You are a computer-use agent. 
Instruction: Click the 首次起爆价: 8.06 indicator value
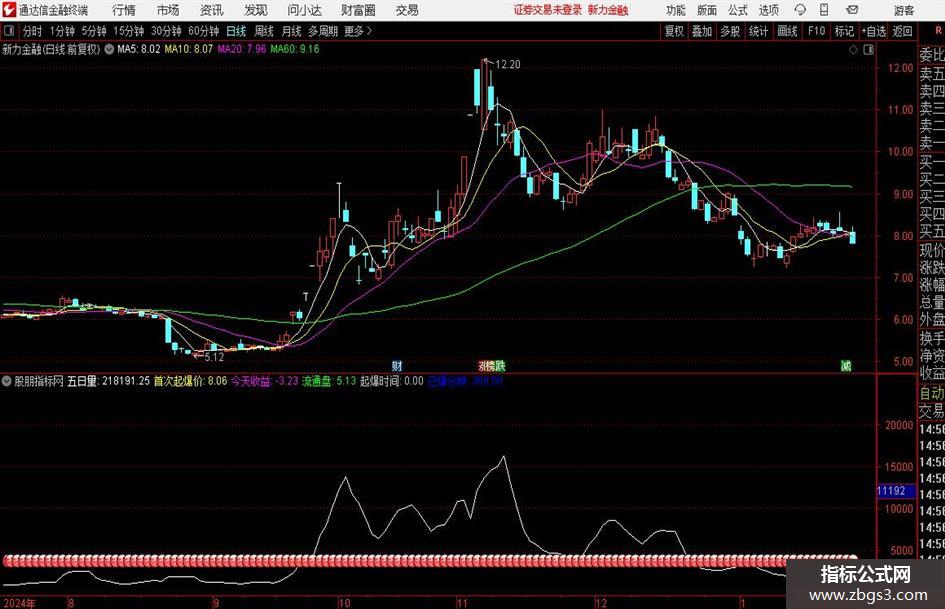190,381
